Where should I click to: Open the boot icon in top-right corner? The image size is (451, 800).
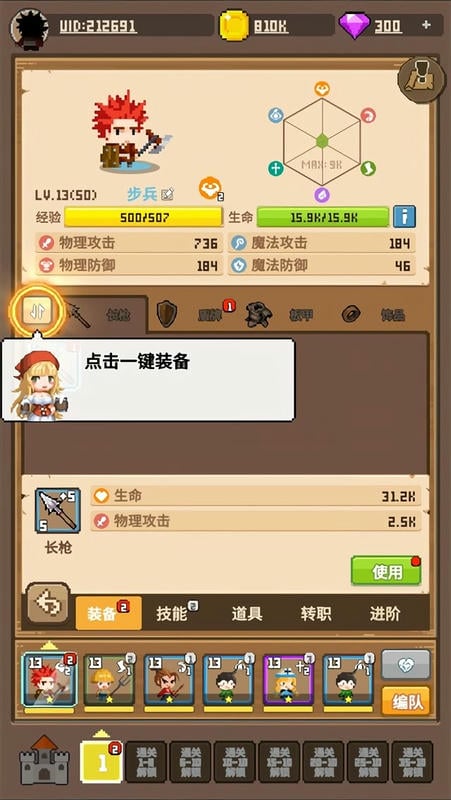tap(421, 80)
